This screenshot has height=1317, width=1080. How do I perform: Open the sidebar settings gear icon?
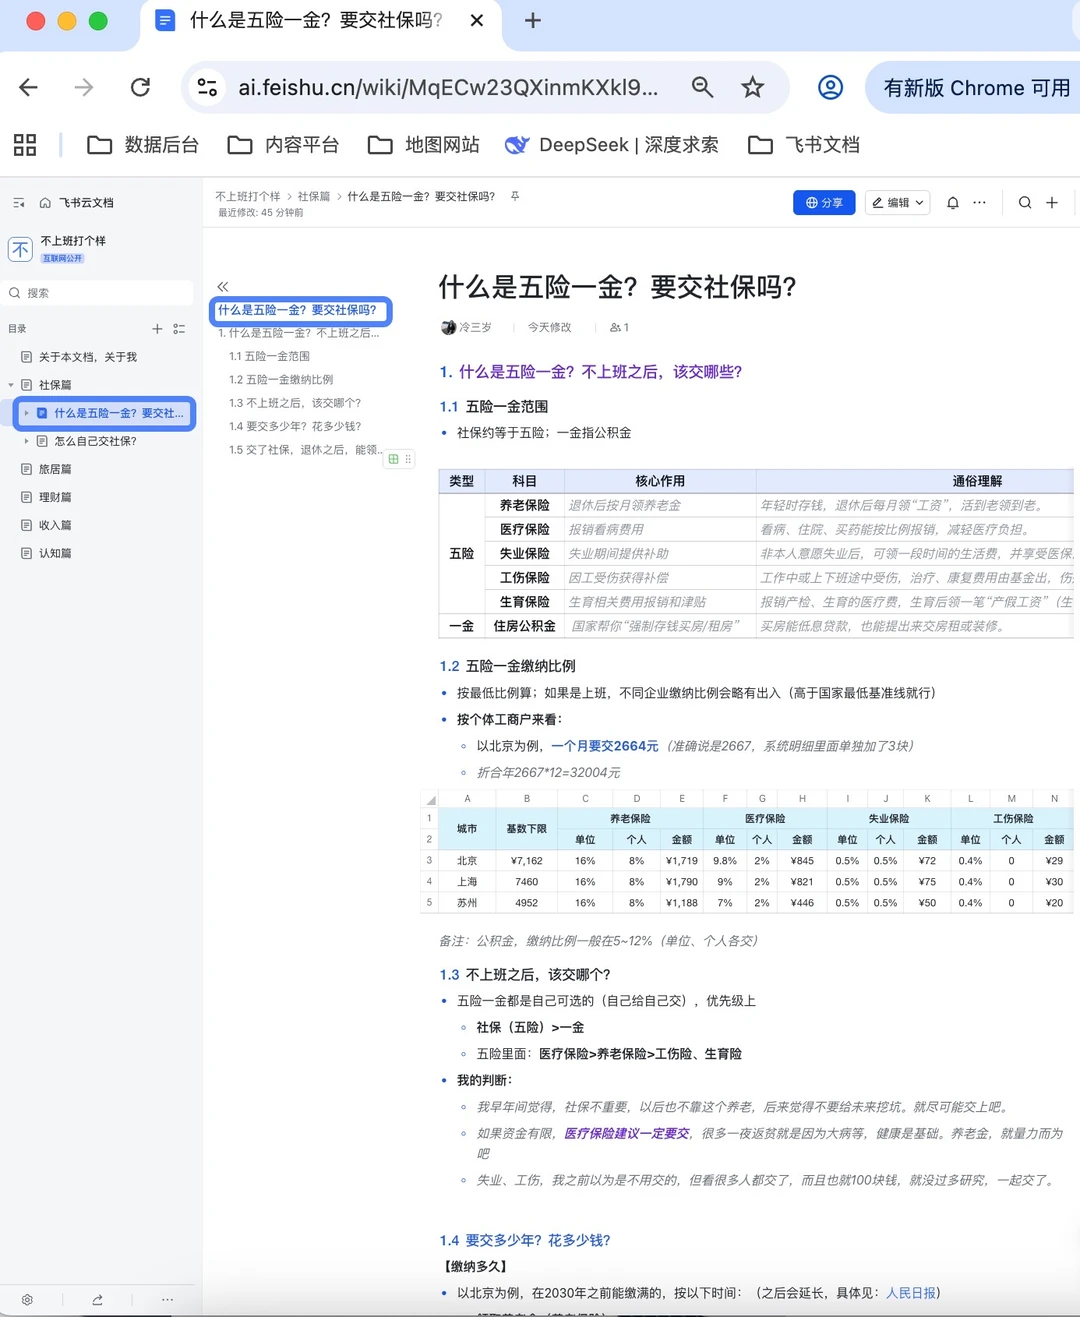click(27, 1300)
